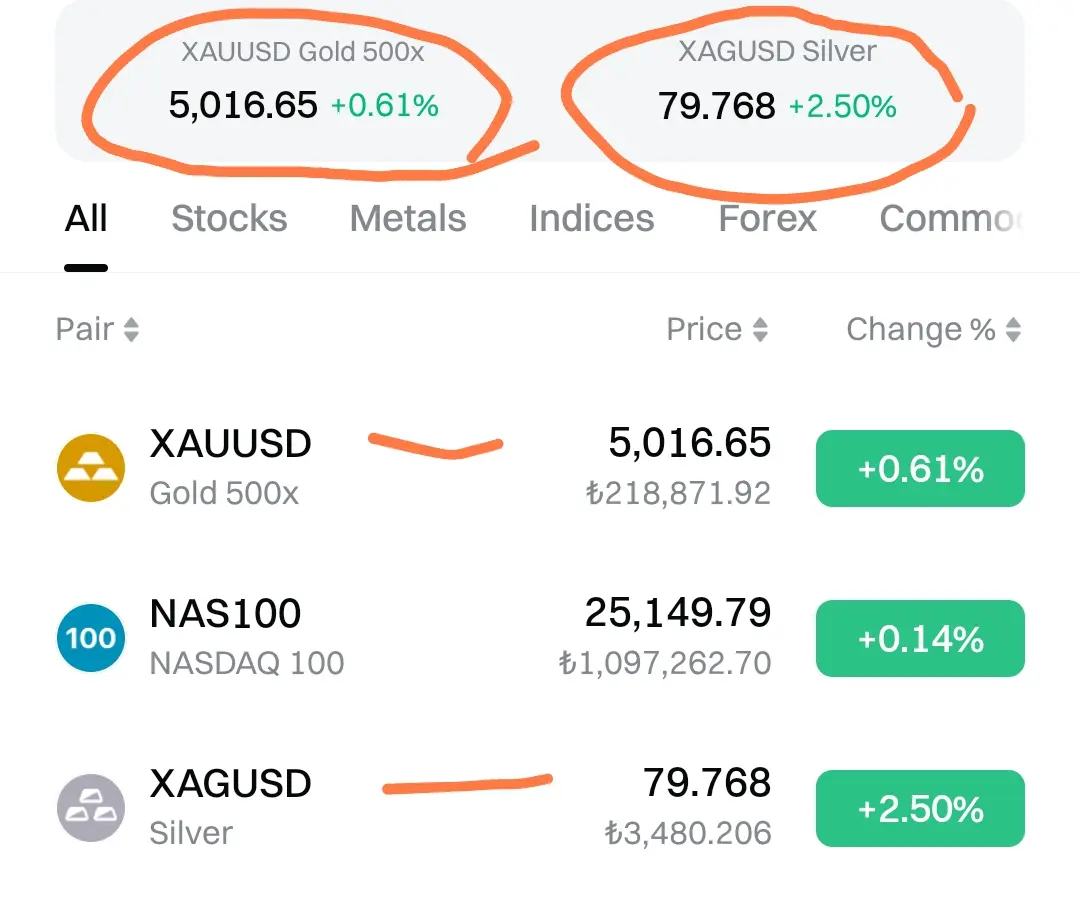Viewport: 1080px width, 898px height.
Task: Open the Forex tab
Action: [x=767, y=219]
